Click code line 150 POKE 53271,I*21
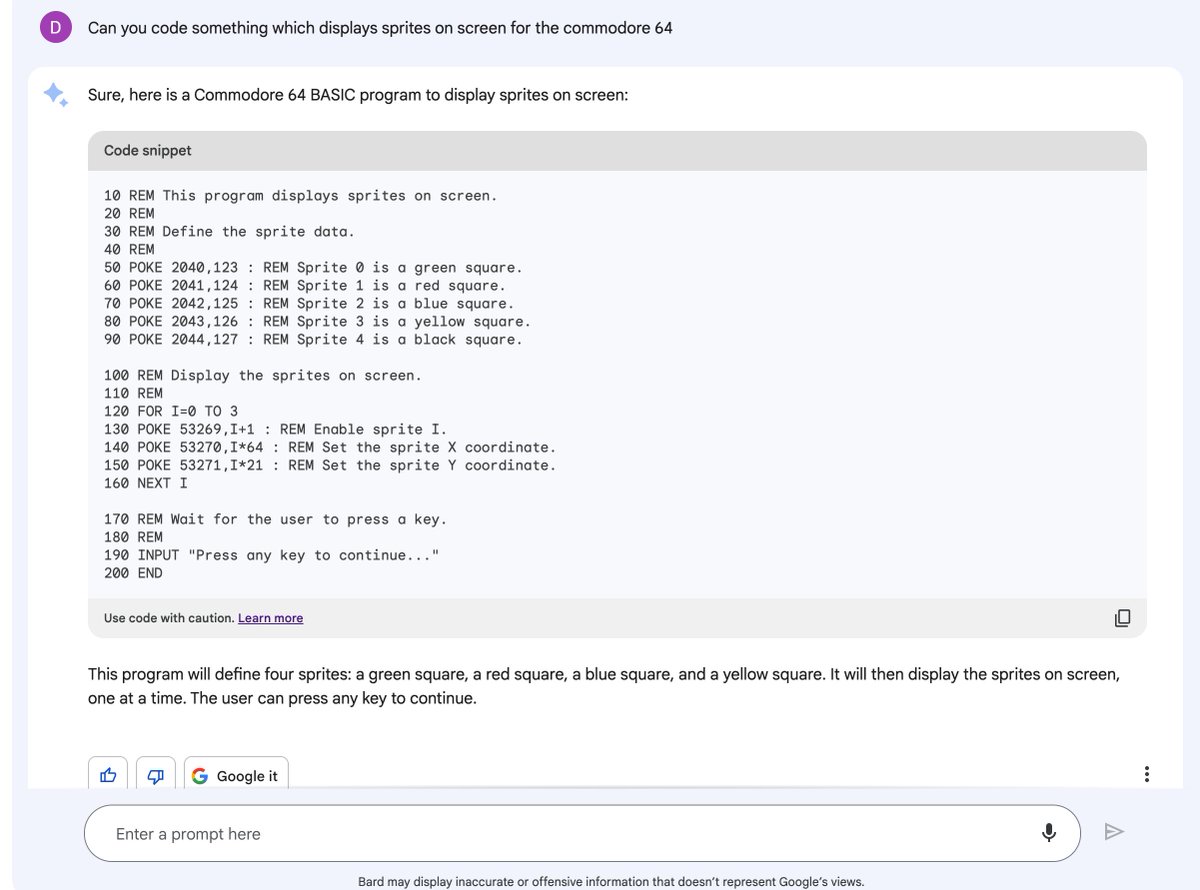This screenshot has height=890, width=1200. [330, 465]
